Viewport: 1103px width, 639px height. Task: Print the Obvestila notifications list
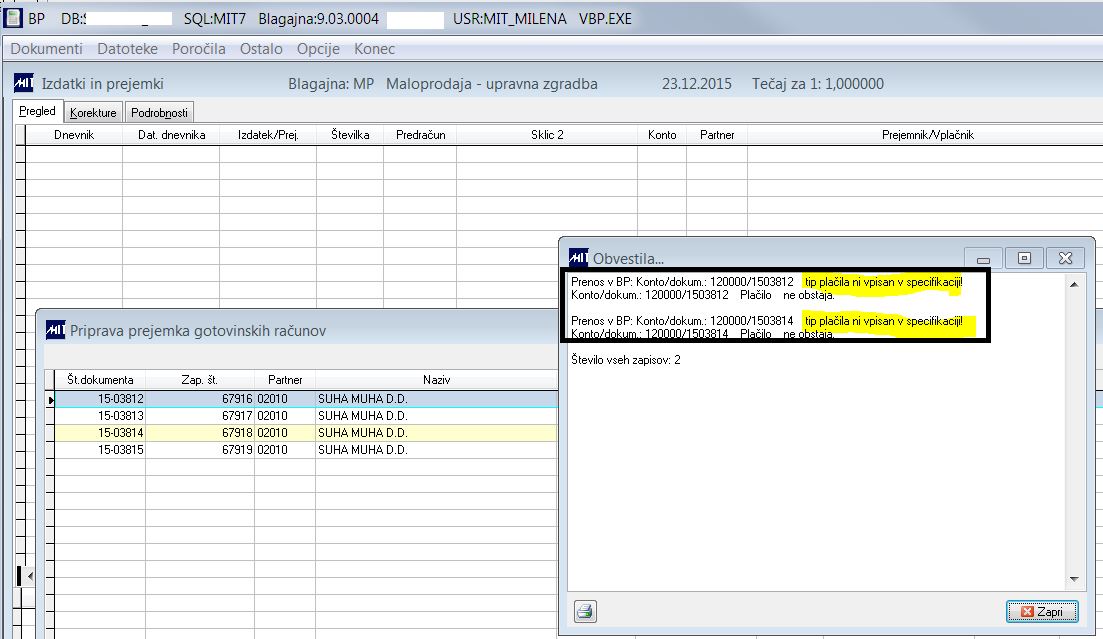click(585, 611)
